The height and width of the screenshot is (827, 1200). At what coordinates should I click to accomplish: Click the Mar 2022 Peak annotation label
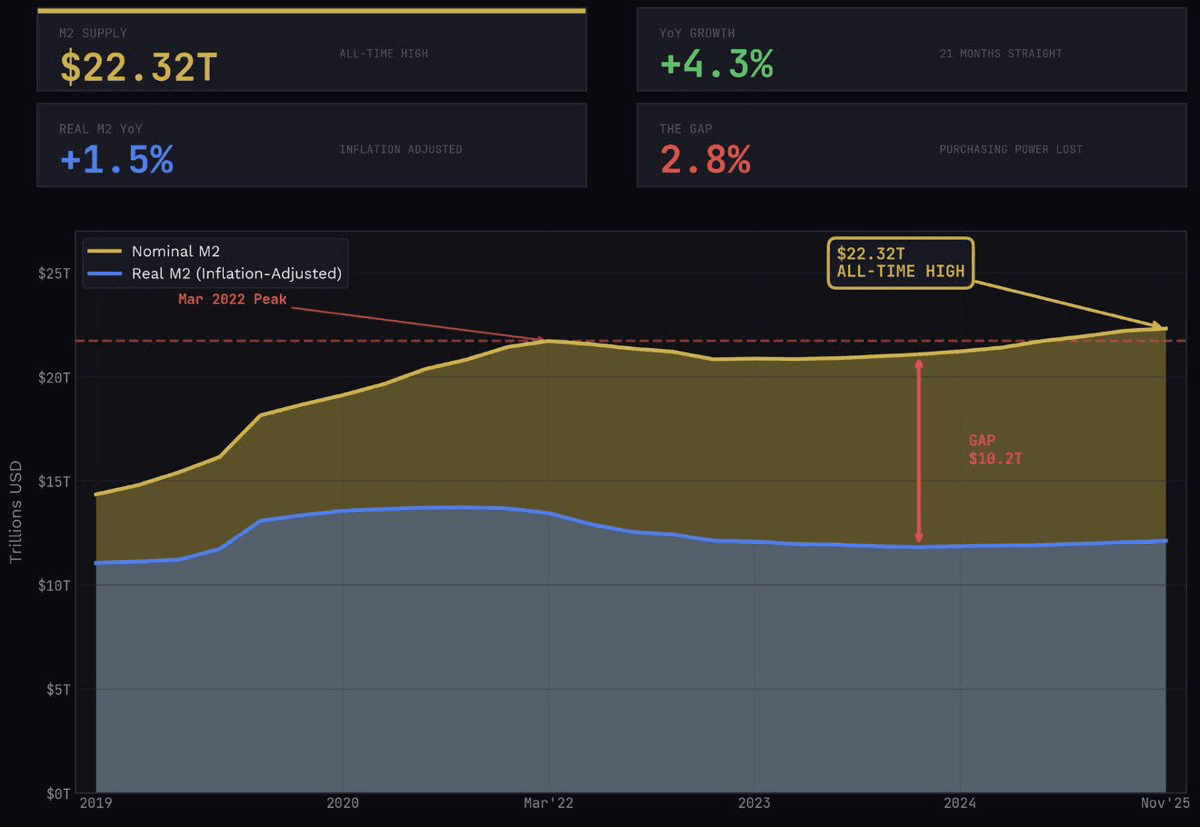(232, 299)
